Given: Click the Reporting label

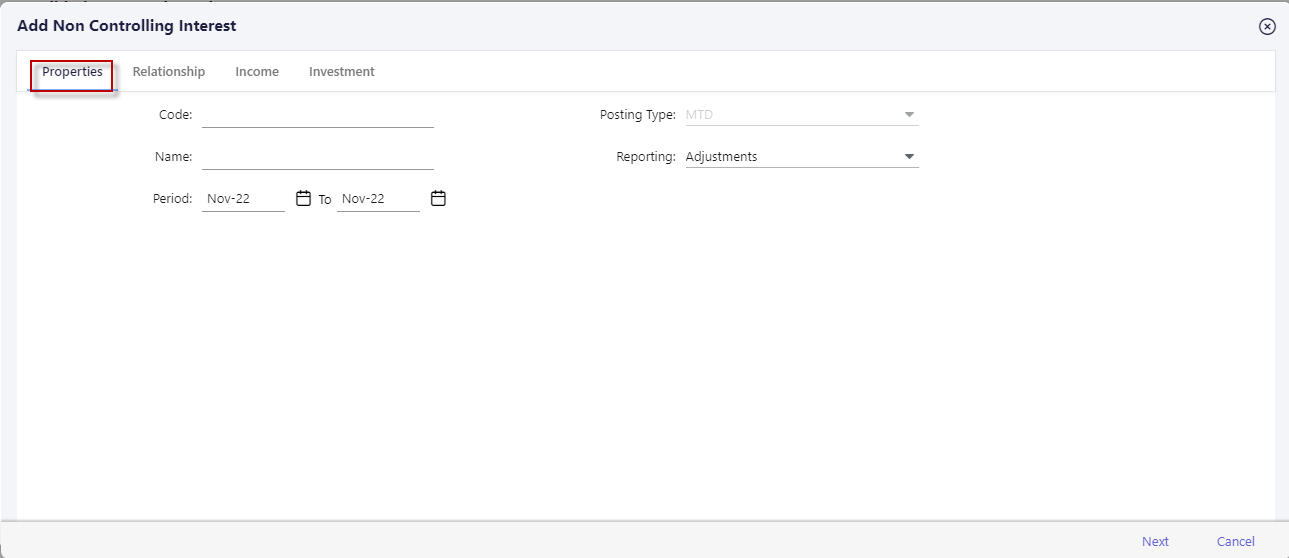Looking at the screenshot, I should [646, 157].
